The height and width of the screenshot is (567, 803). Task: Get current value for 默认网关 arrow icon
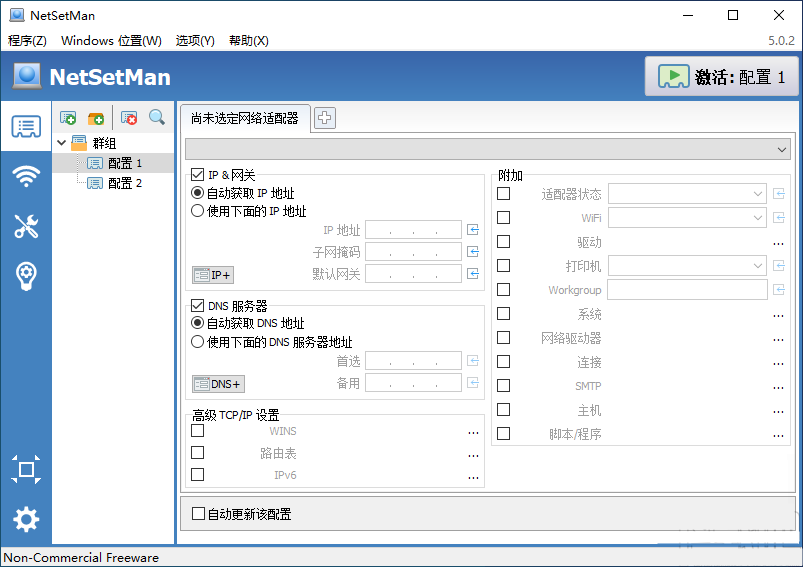point(473,274)
